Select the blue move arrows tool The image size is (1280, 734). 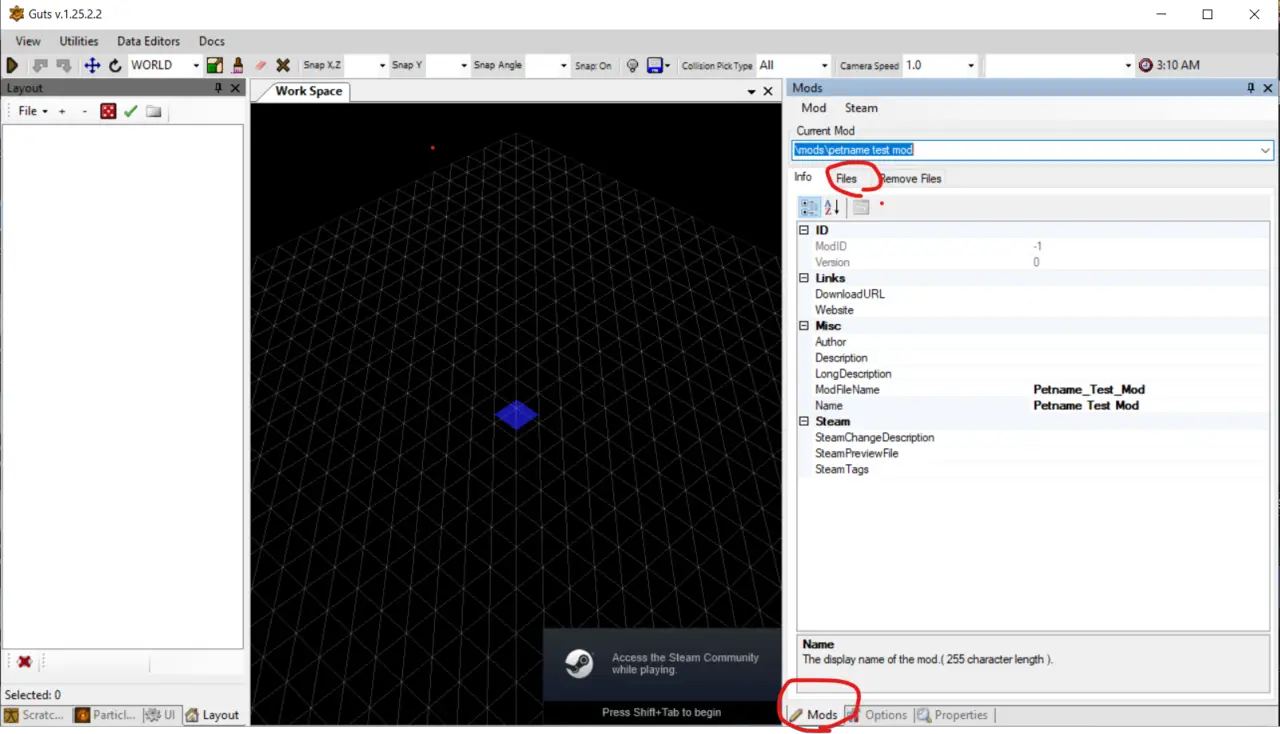pyautogui.click(x=92, y=65)
